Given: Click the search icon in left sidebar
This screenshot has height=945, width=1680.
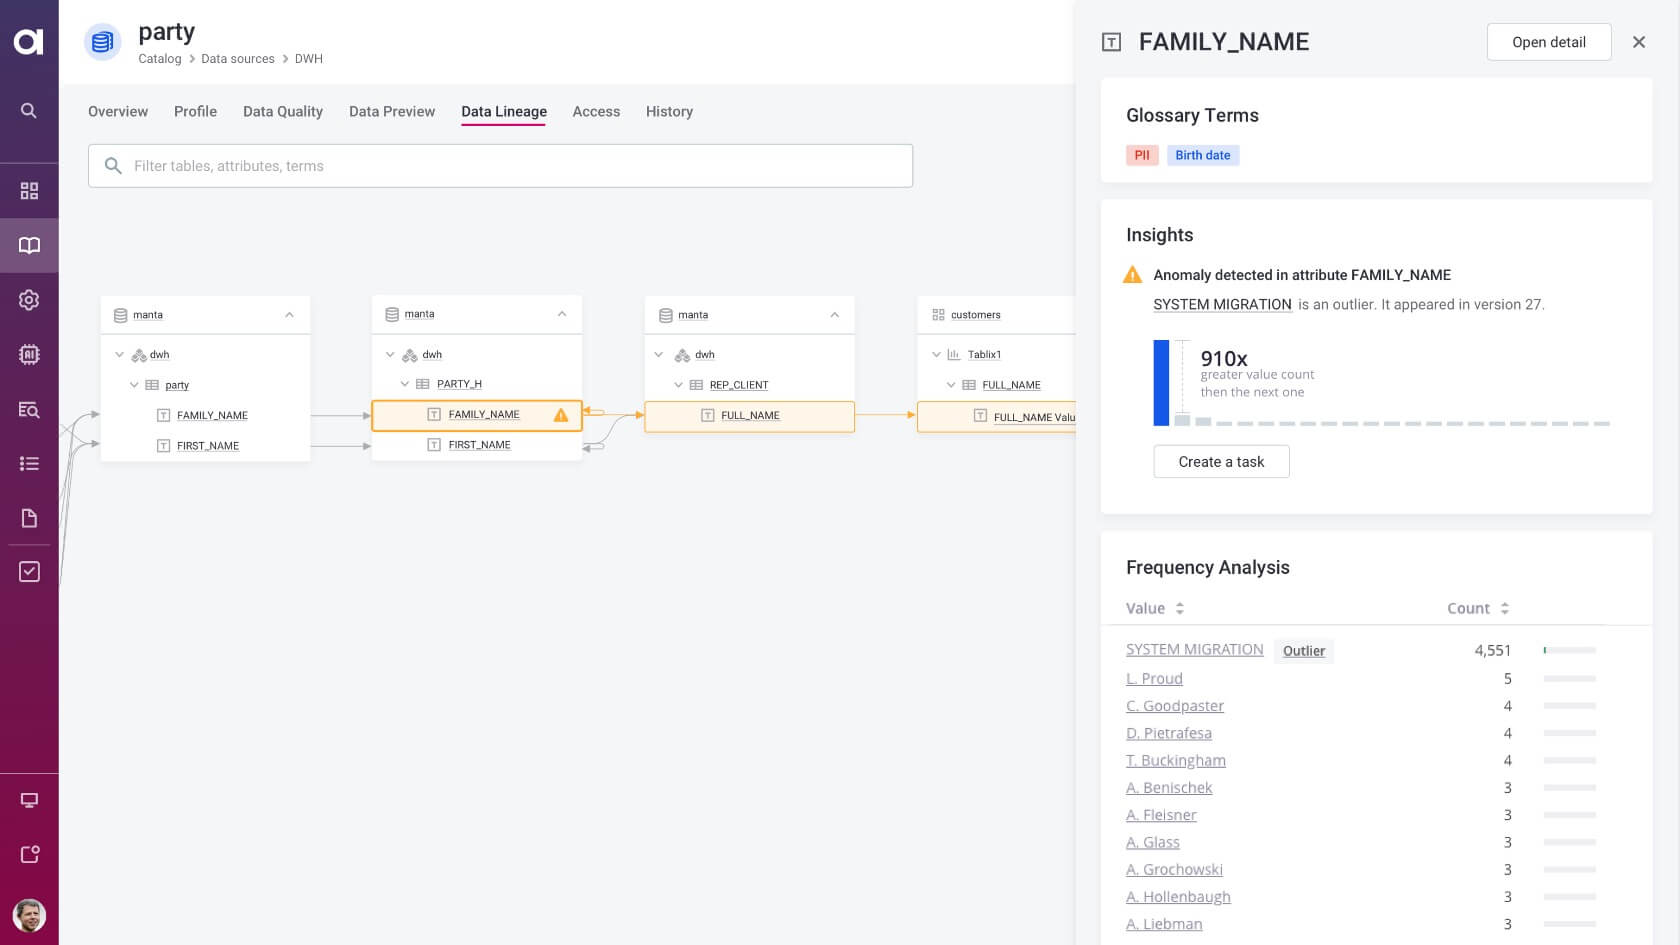Looking at the screenshot, I should pos(29,110).
